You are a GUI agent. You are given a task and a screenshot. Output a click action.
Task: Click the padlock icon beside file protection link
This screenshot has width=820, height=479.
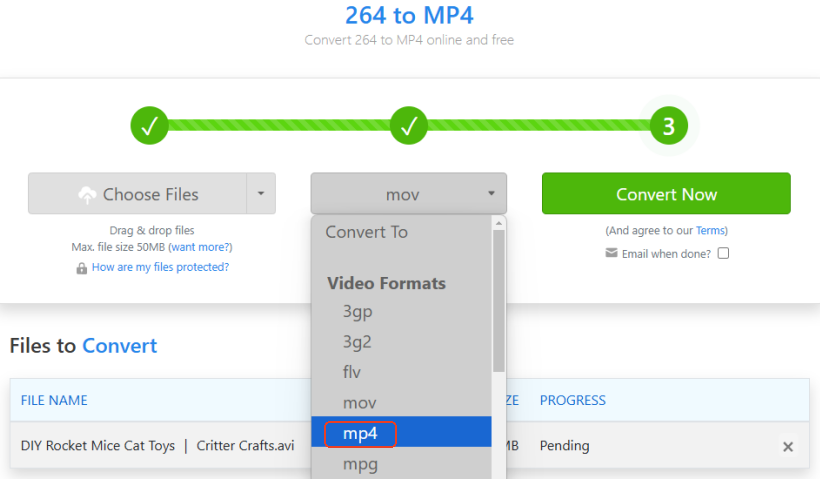point(81,268)
